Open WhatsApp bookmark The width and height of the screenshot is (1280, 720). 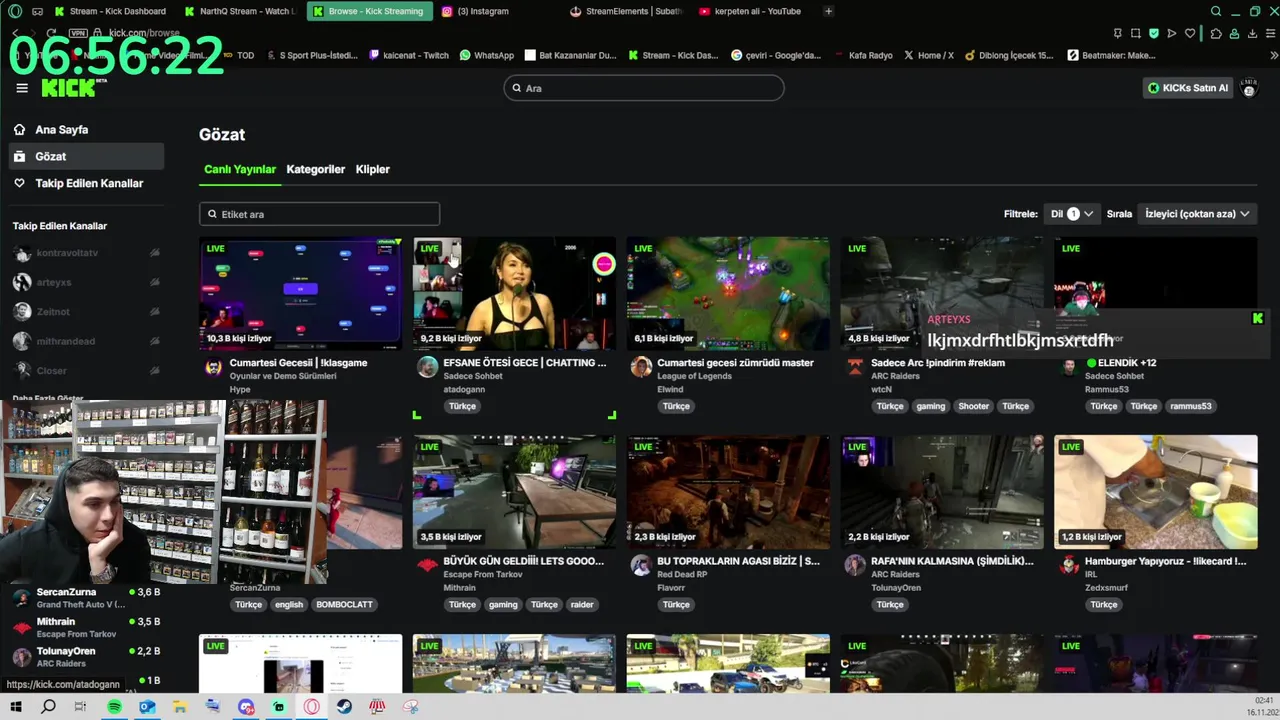487,55
